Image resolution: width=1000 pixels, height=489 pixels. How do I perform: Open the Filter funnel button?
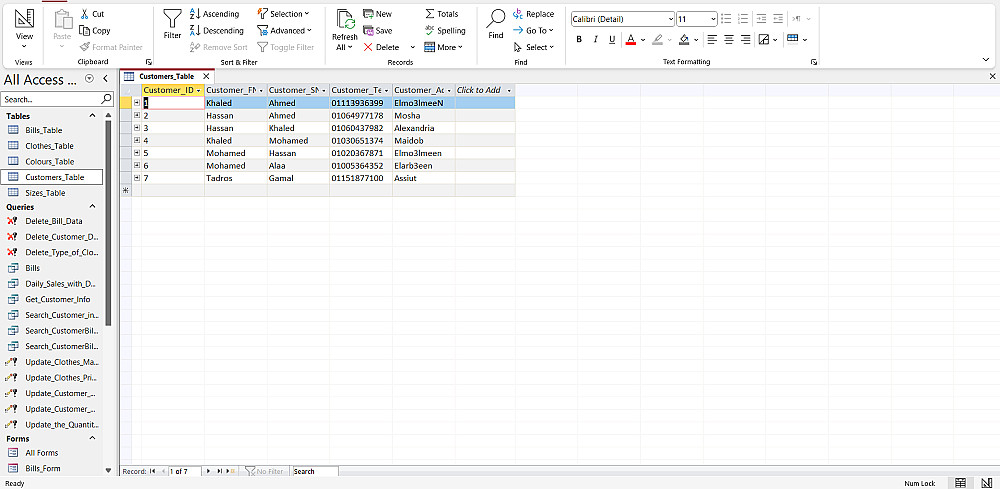tap(172, 24)
